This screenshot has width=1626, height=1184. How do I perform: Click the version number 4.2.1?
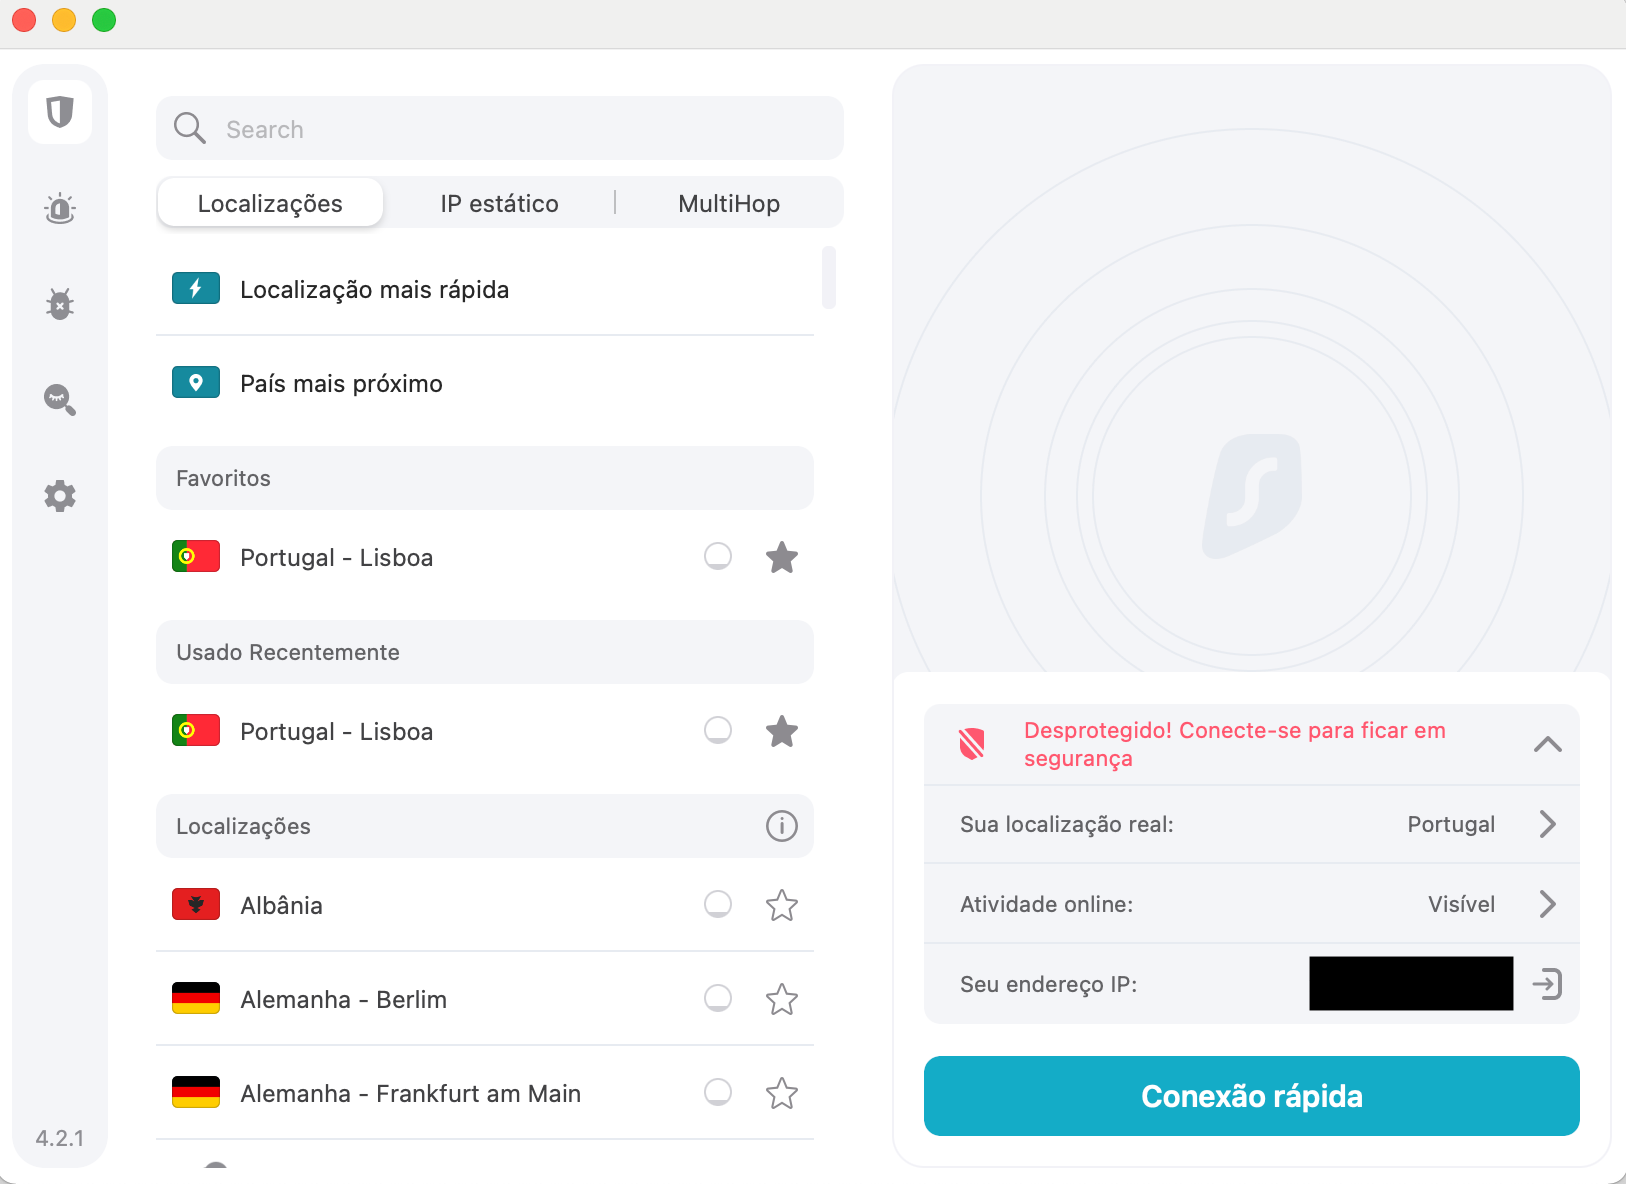coord(60,1138)
